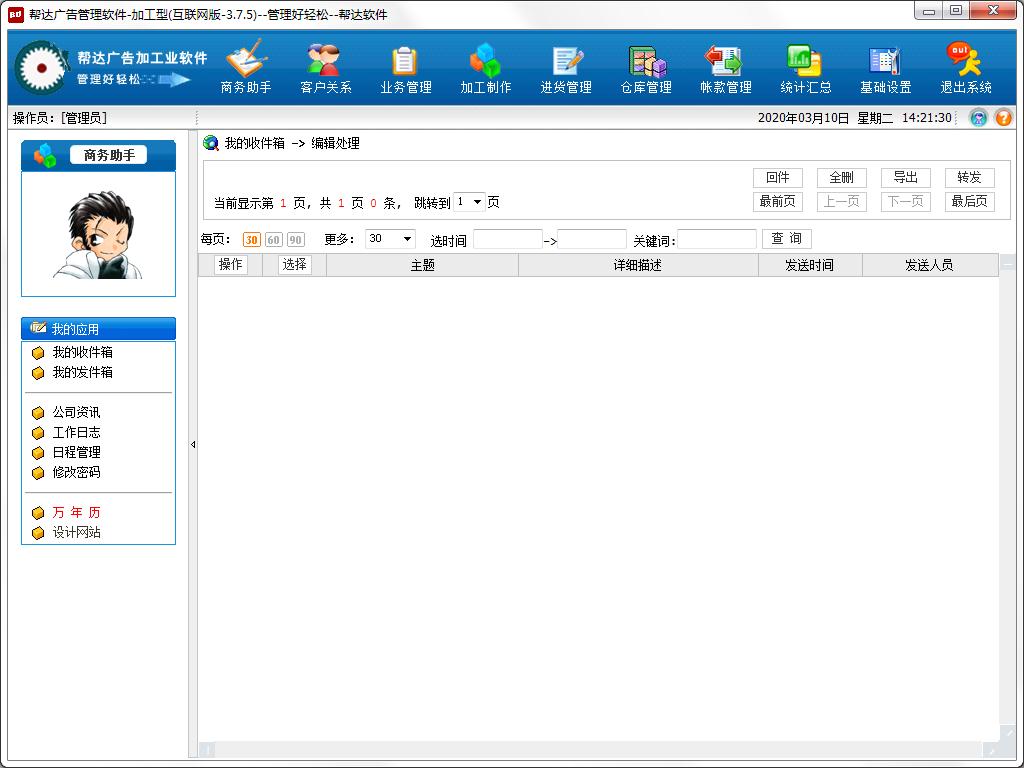This screenshot has width=1024, height=768.
Task: Set 60 items per page
Action: coord(274,240)
